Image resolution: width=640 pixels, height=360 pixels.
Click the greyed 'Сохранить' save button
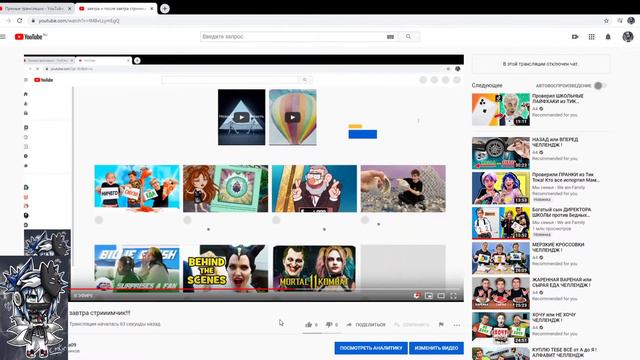(x=411, y=324)
